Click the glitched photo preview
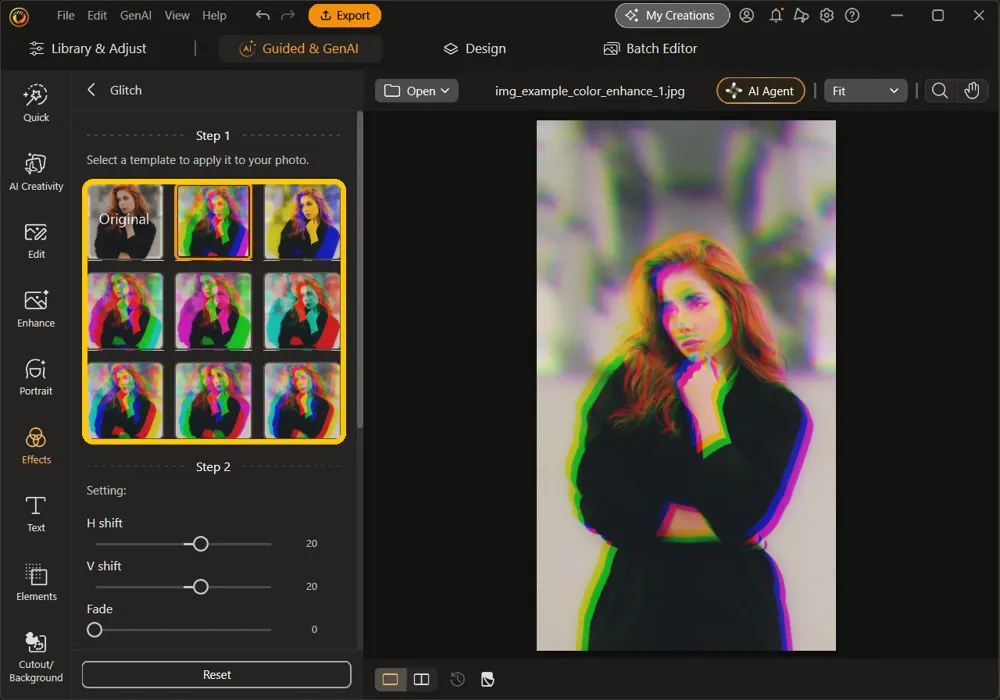This screenshot has width=1000, height=700. coord(686,385)
